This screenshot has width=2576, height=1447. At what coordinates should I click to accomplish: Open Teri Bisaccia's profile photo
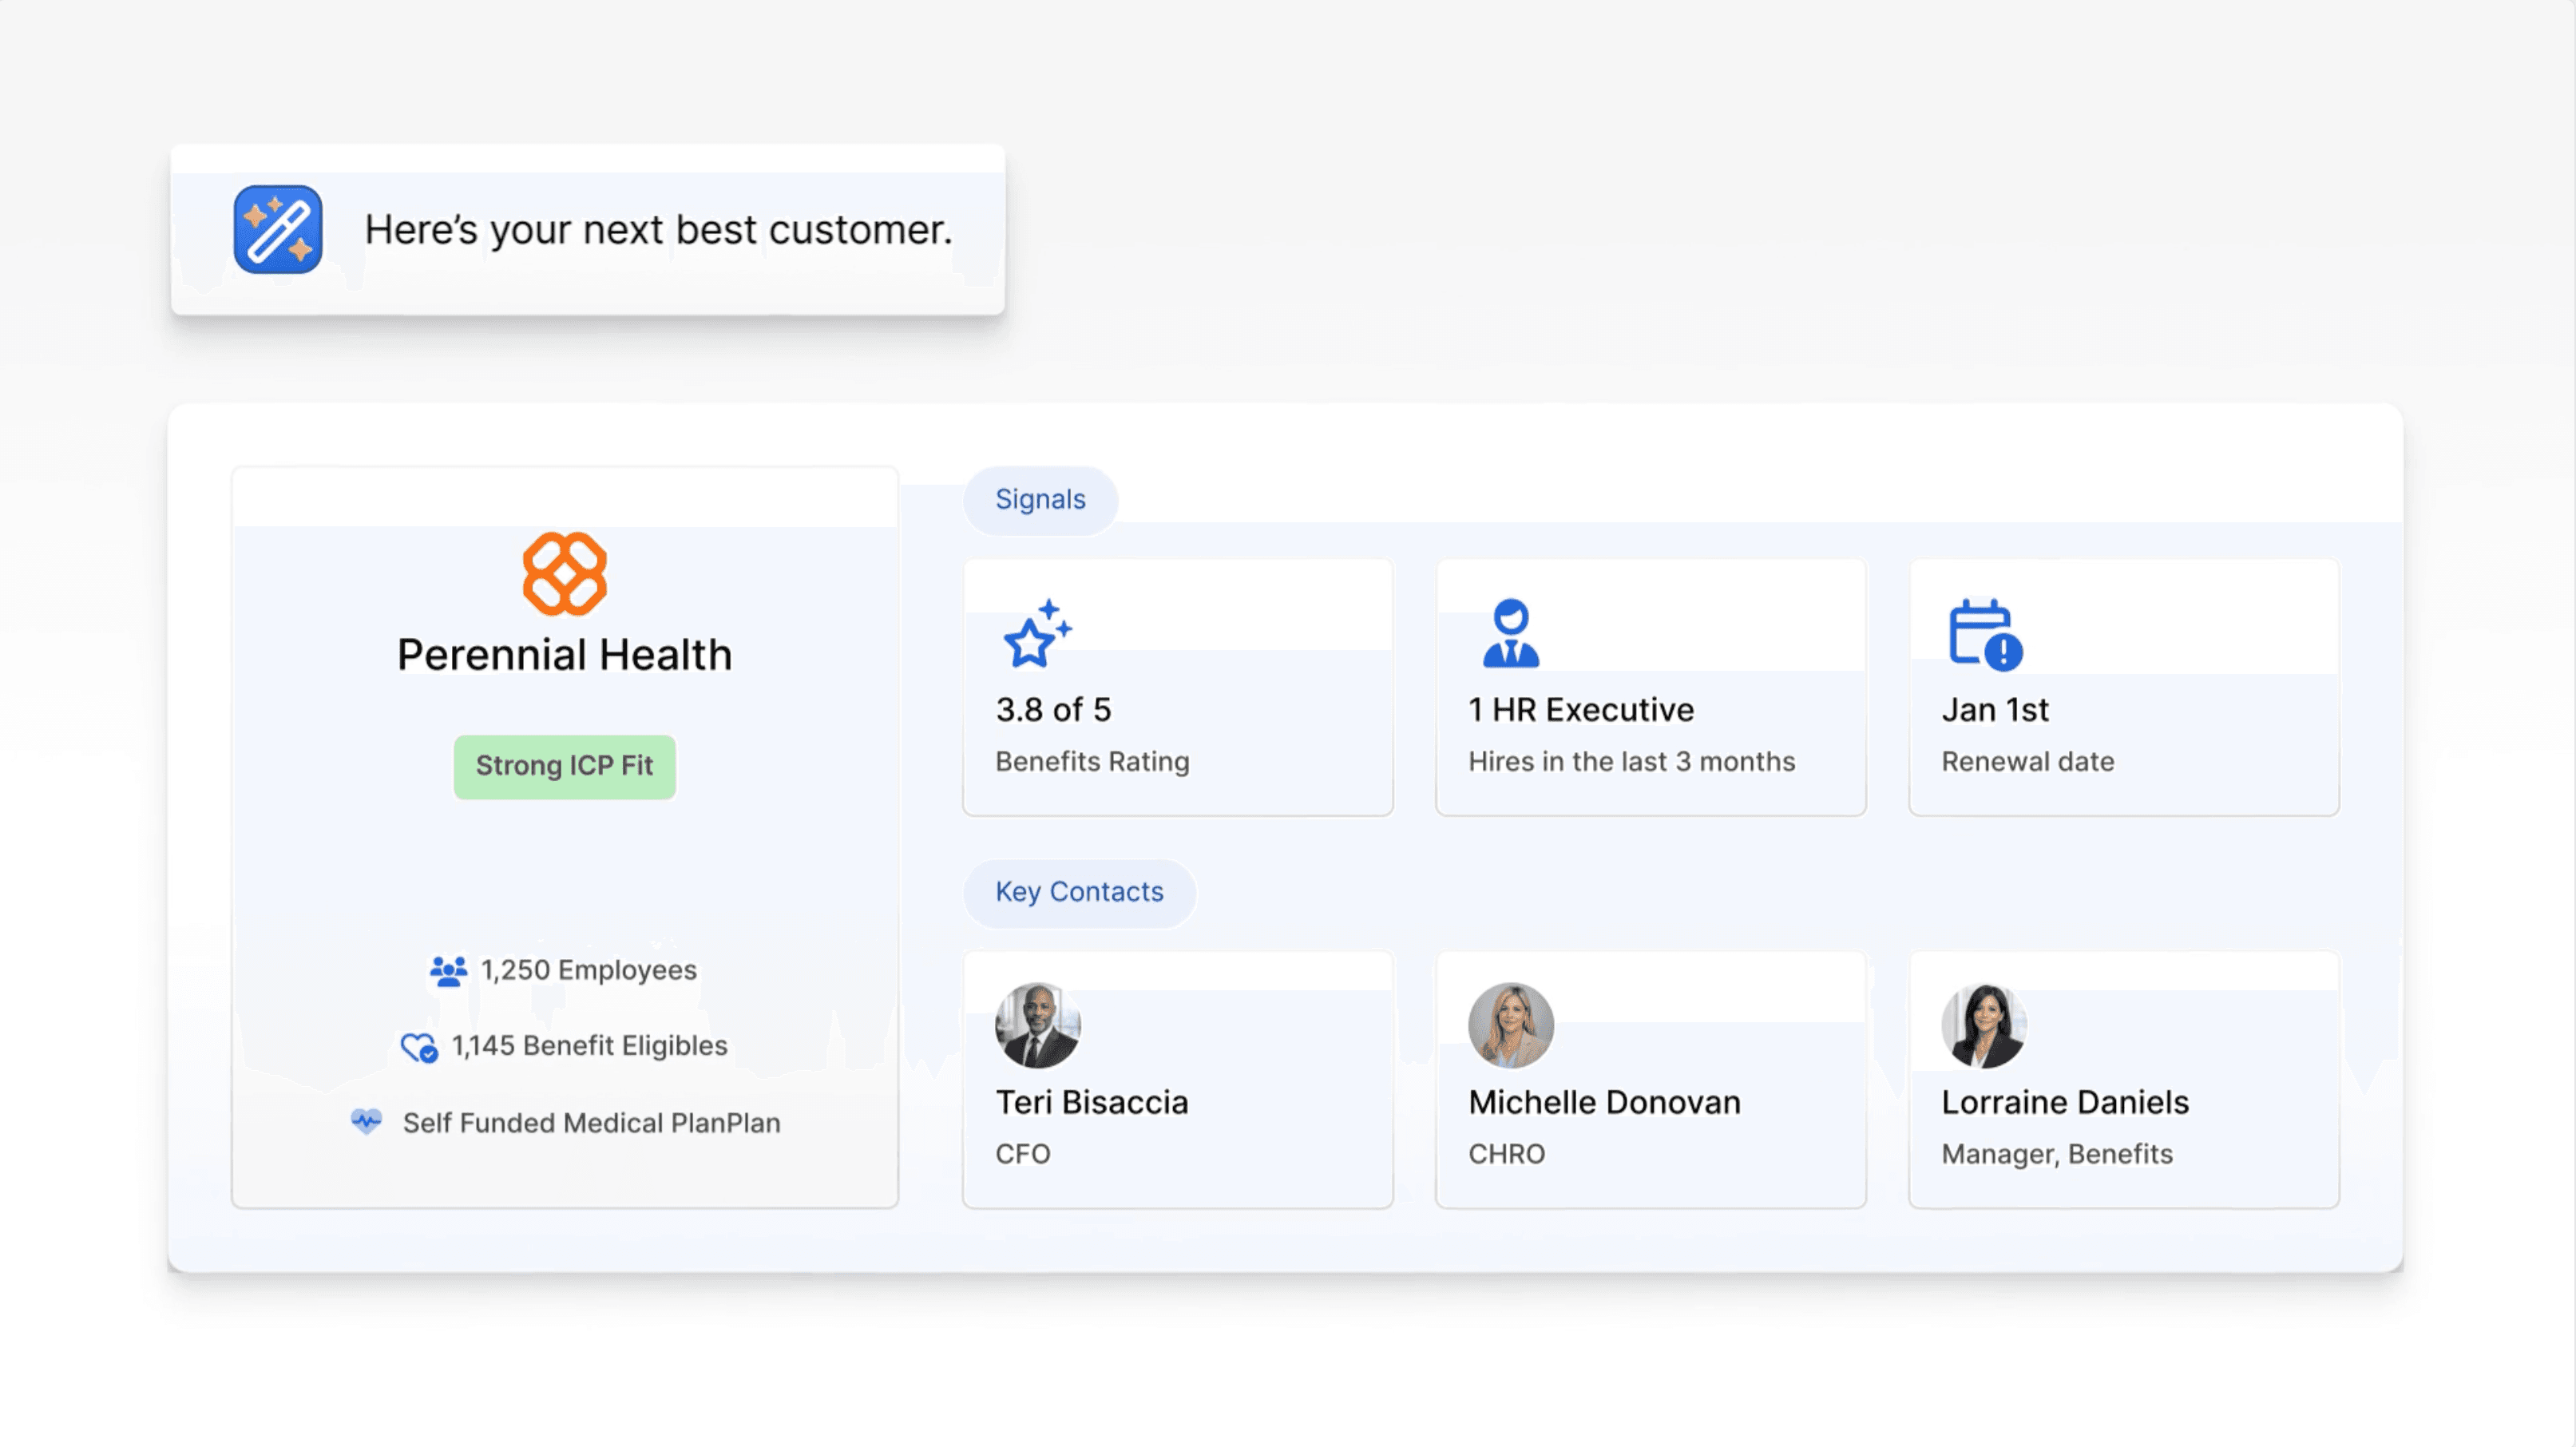tap(1037, 1025)
